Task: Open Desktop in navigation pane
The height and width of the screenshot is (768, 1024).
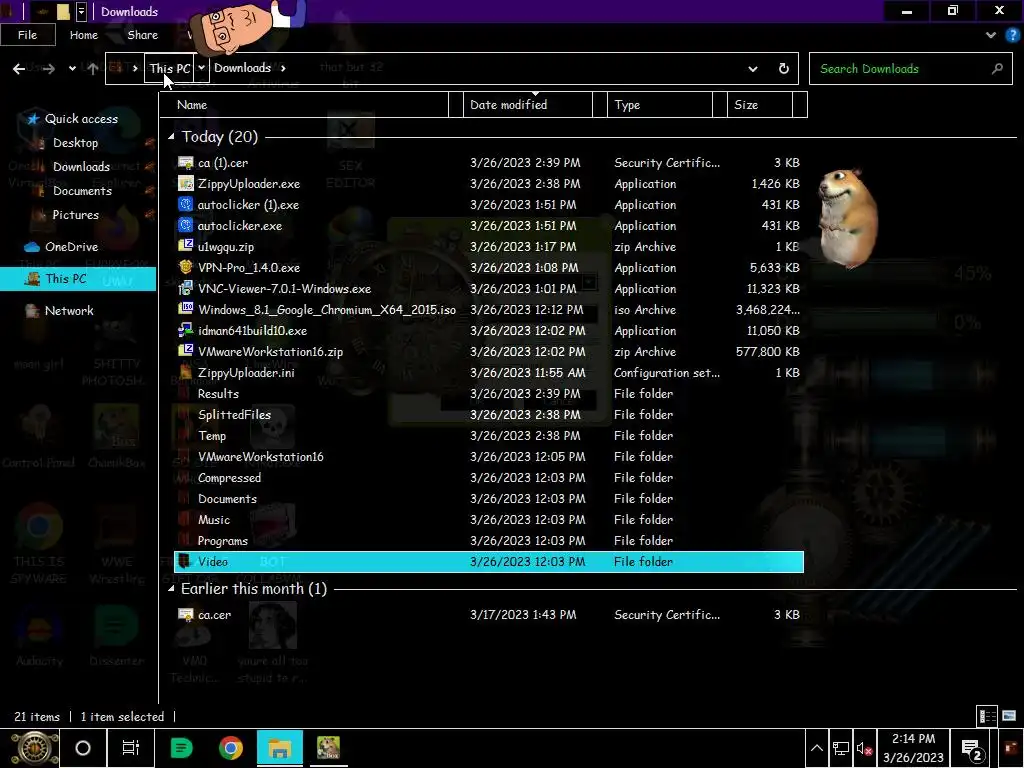Action: tap(75, 143)
